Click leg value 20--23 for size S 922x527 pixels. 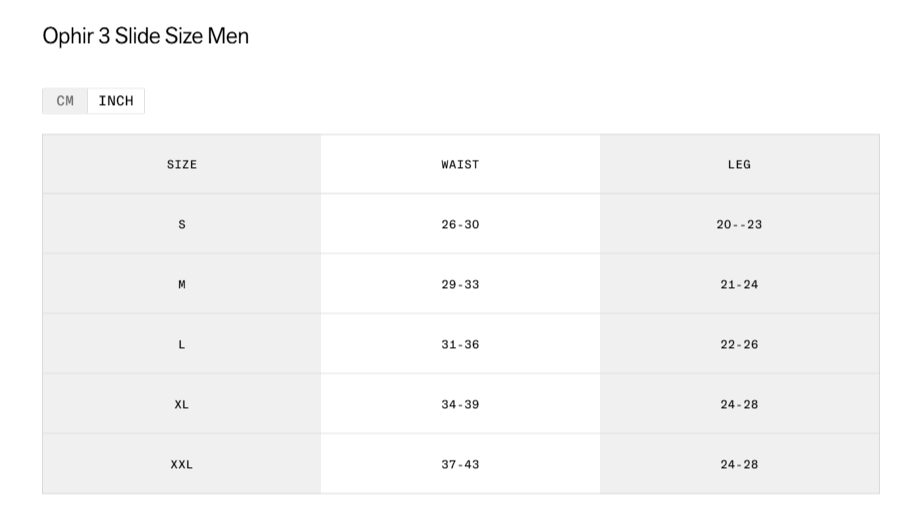coord(739,224)
